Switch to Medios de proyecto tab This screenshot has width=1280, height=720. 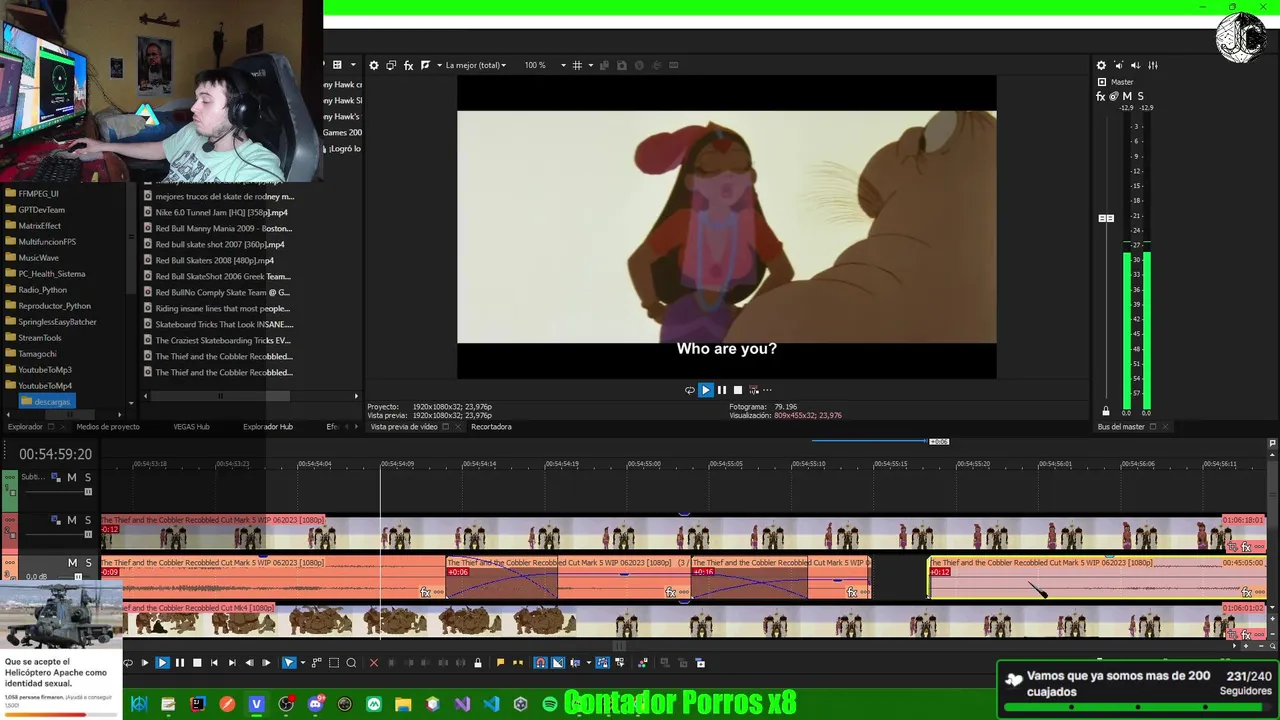pyautogui.click(x=108, y=427)
